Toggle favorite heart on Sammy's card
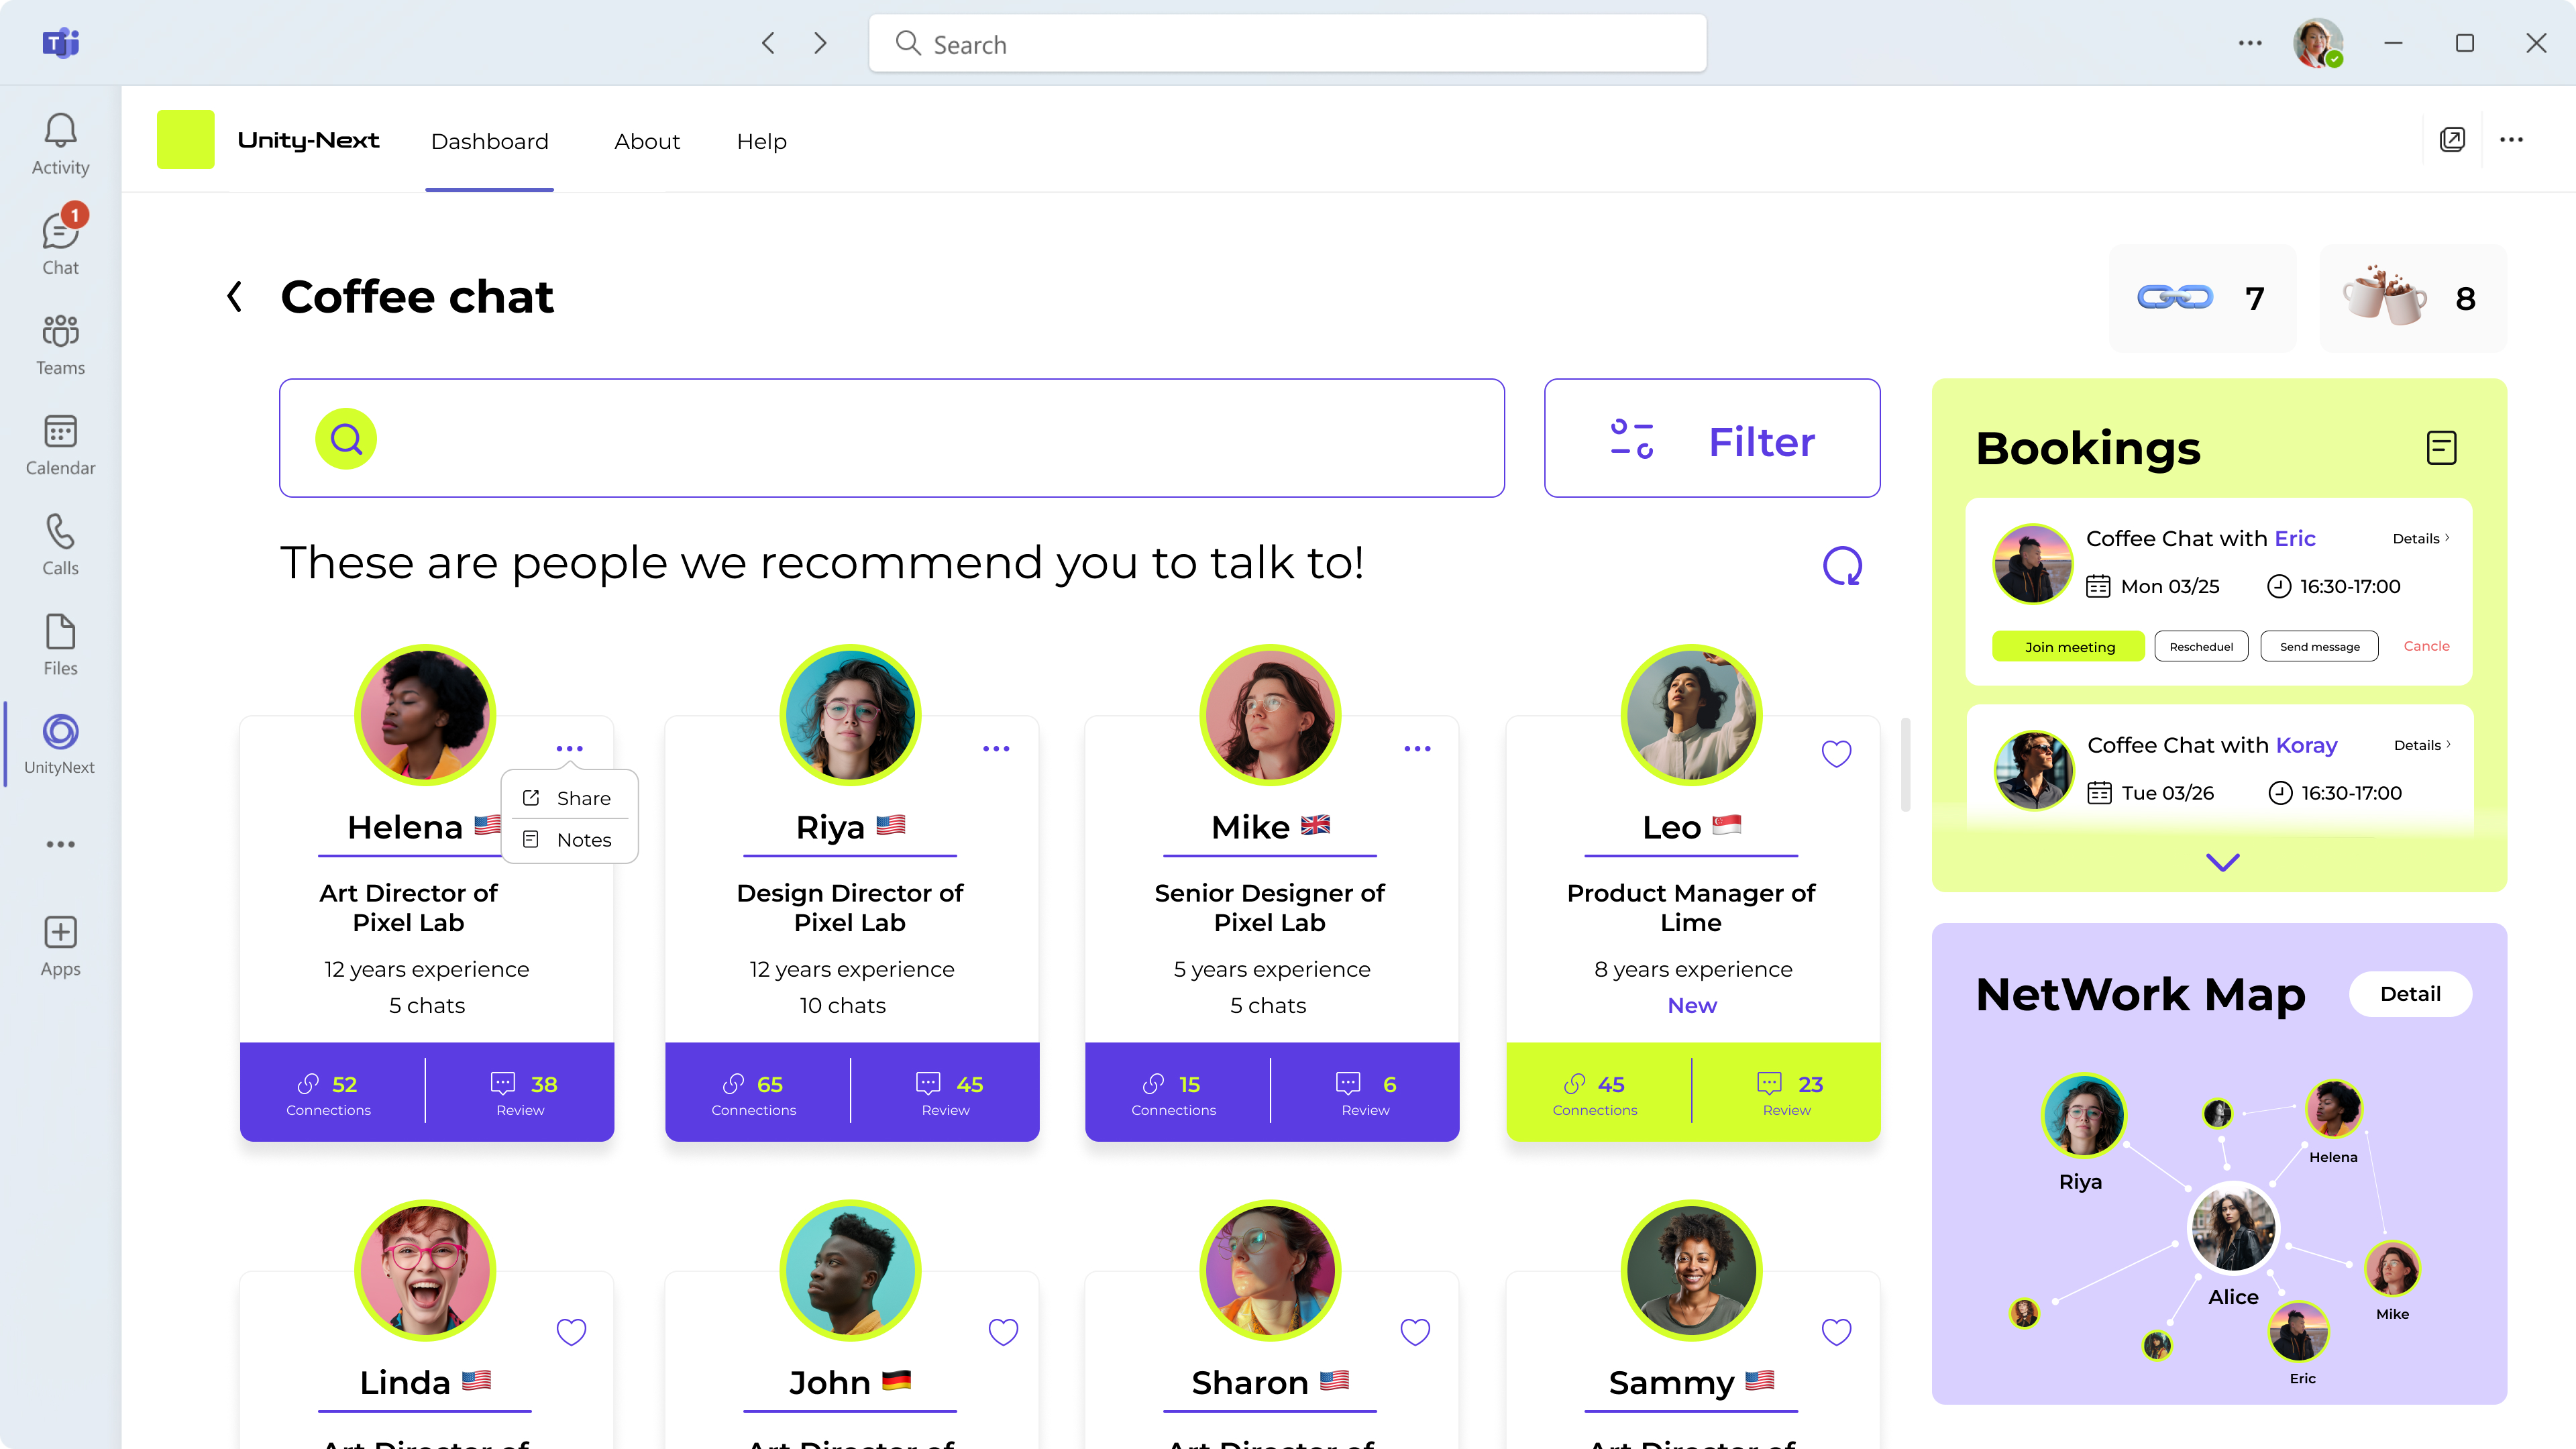The width and height of the screenshot is (2576, 1449). pos(1836,1331)
